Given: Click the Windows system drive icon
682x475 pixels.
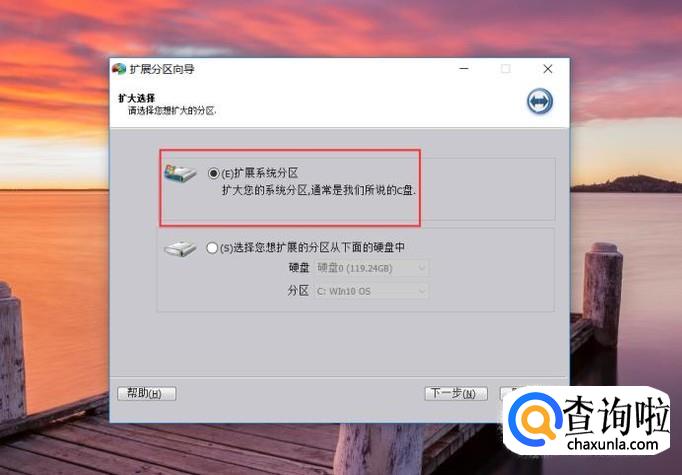Looking at the screenshot, I should coord(180,173).
